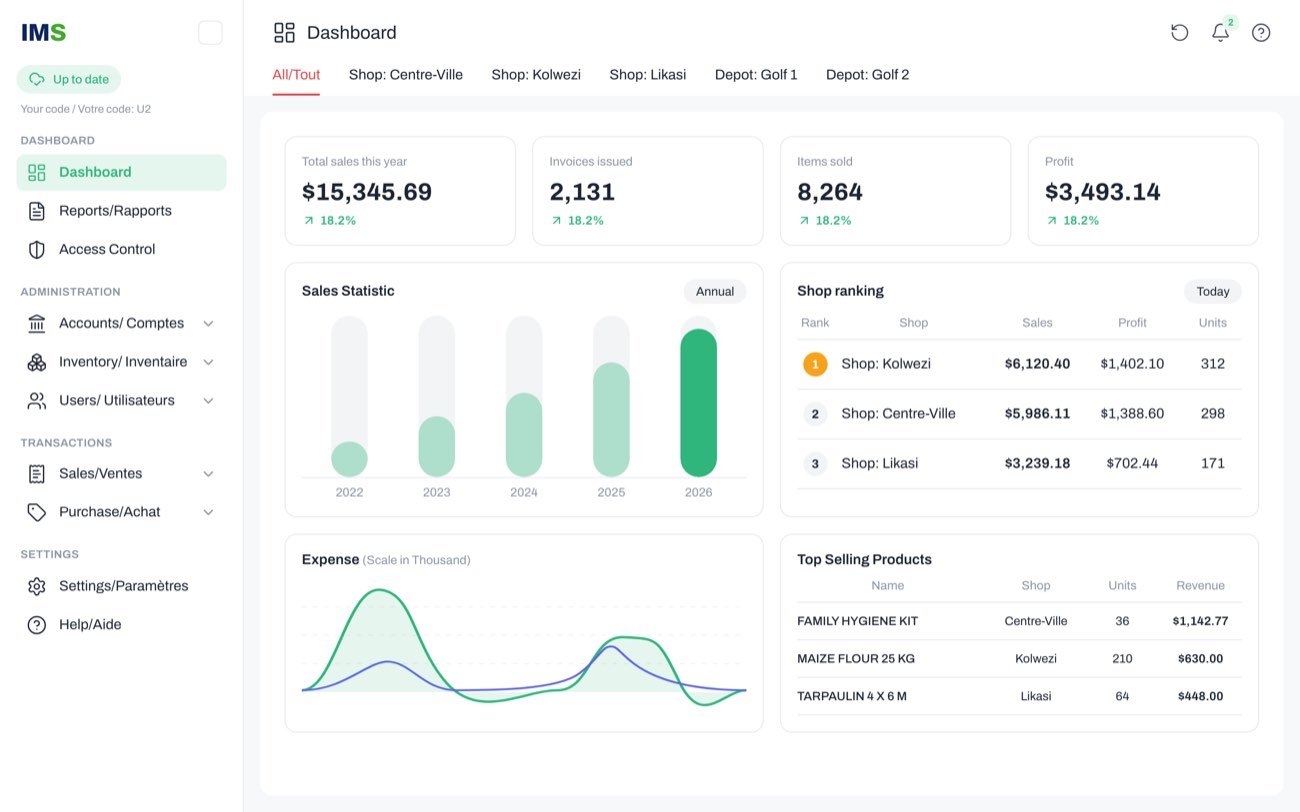Expand the Sales/Ventes chevron
This screenshot has width=1300, height=812.
point(208,474)
